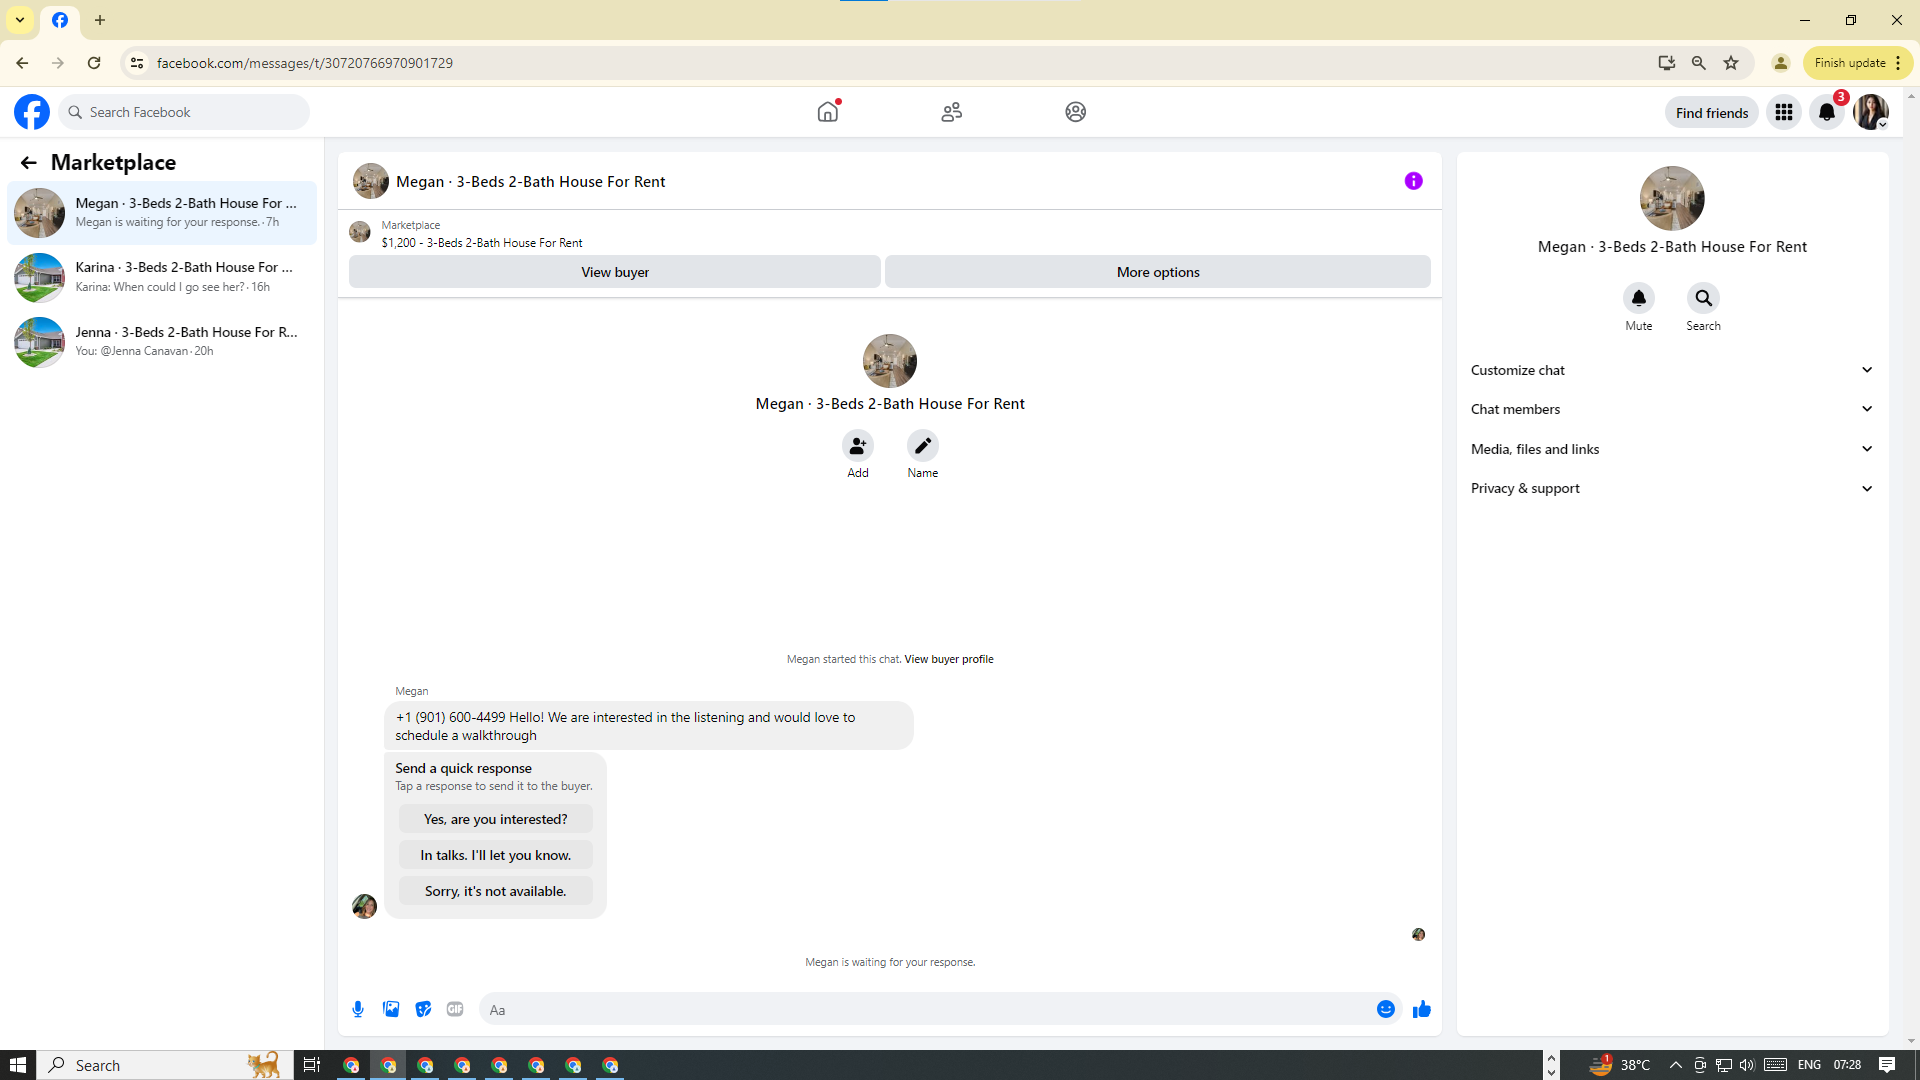The width and height of the screenshot is (1920, 1080).
Task: Open the GIF picker icon
Action: pyautogui.click(x=455, y=1009)
